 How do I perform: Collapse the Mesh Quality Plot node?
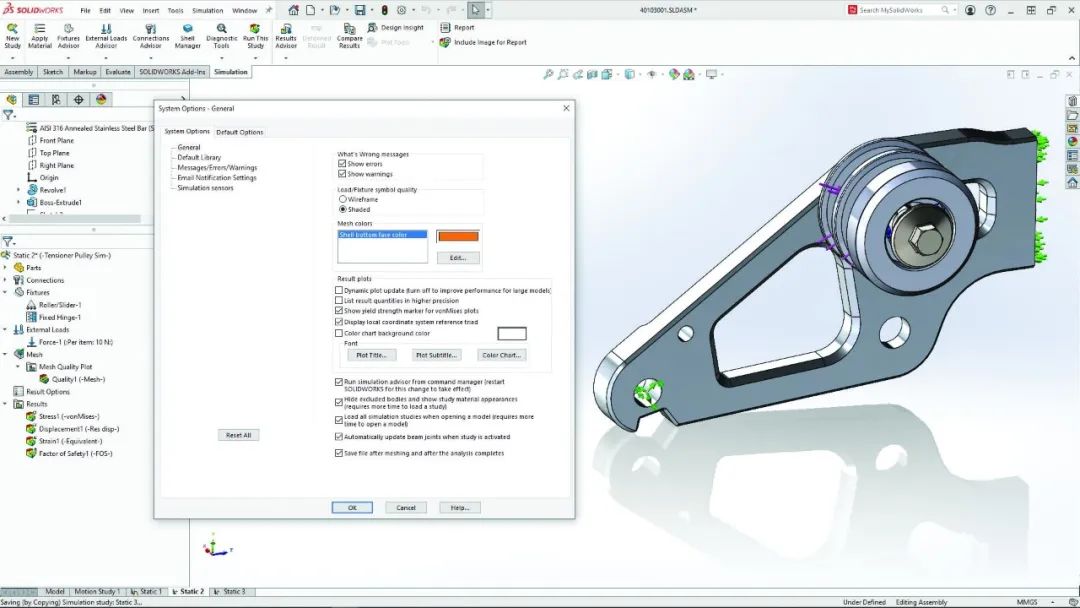pyautogui.click(x=17, y=366)
